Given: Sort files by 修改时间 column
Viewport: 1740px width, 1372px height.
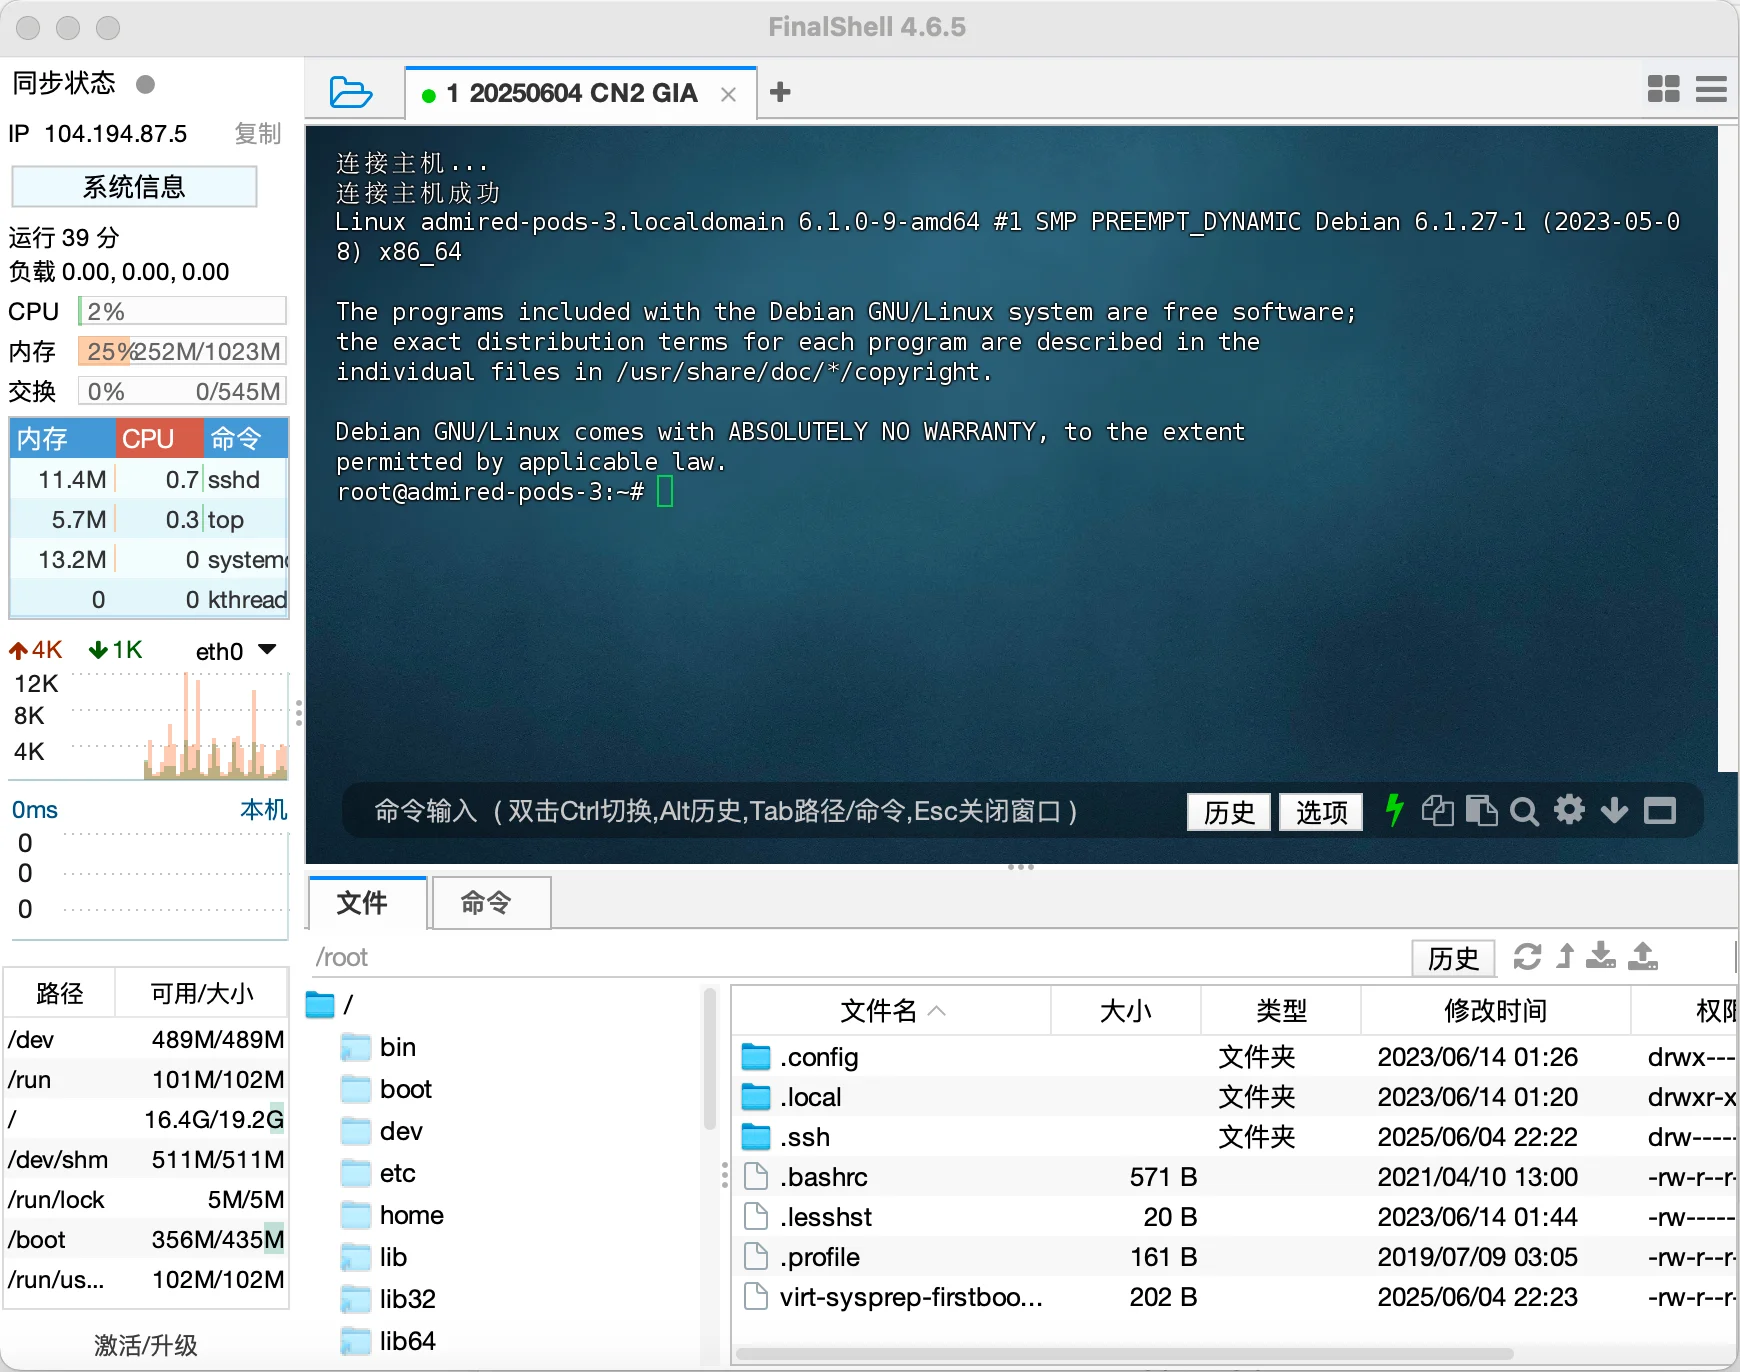Looking at the screenshot, I should pyautogui.click(x=1496, y=1010).
